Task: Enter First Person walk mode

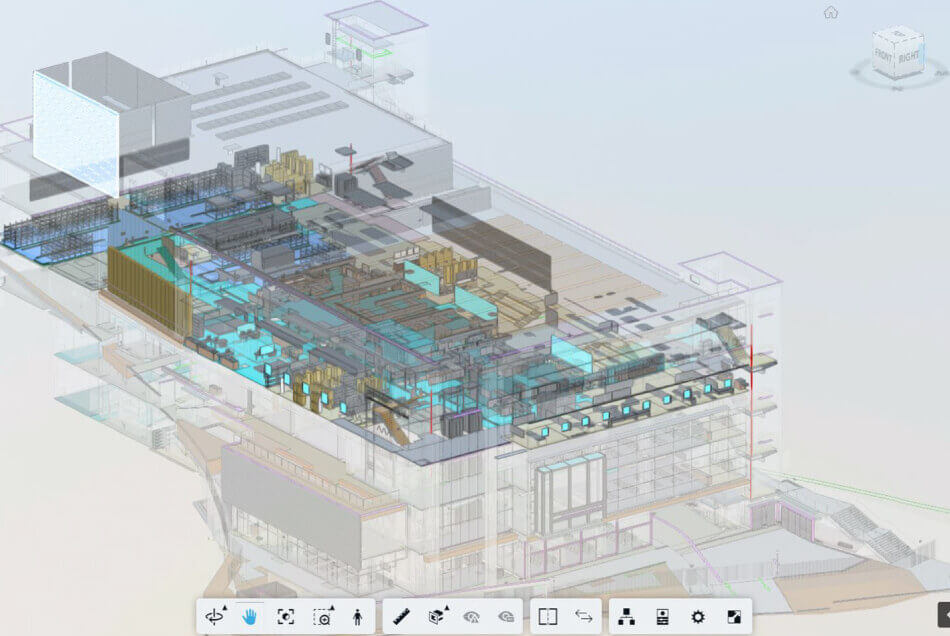Action: (x=359, y=617)
